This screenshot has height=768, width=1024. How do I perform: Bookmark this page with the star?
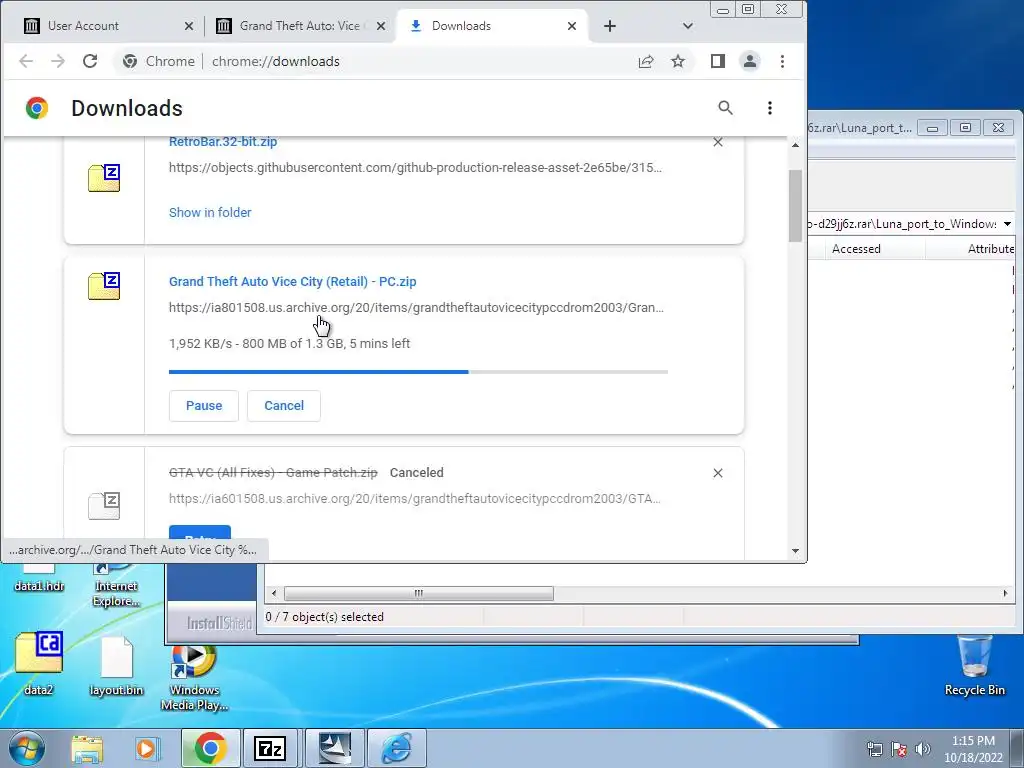[x=678, y=61]
